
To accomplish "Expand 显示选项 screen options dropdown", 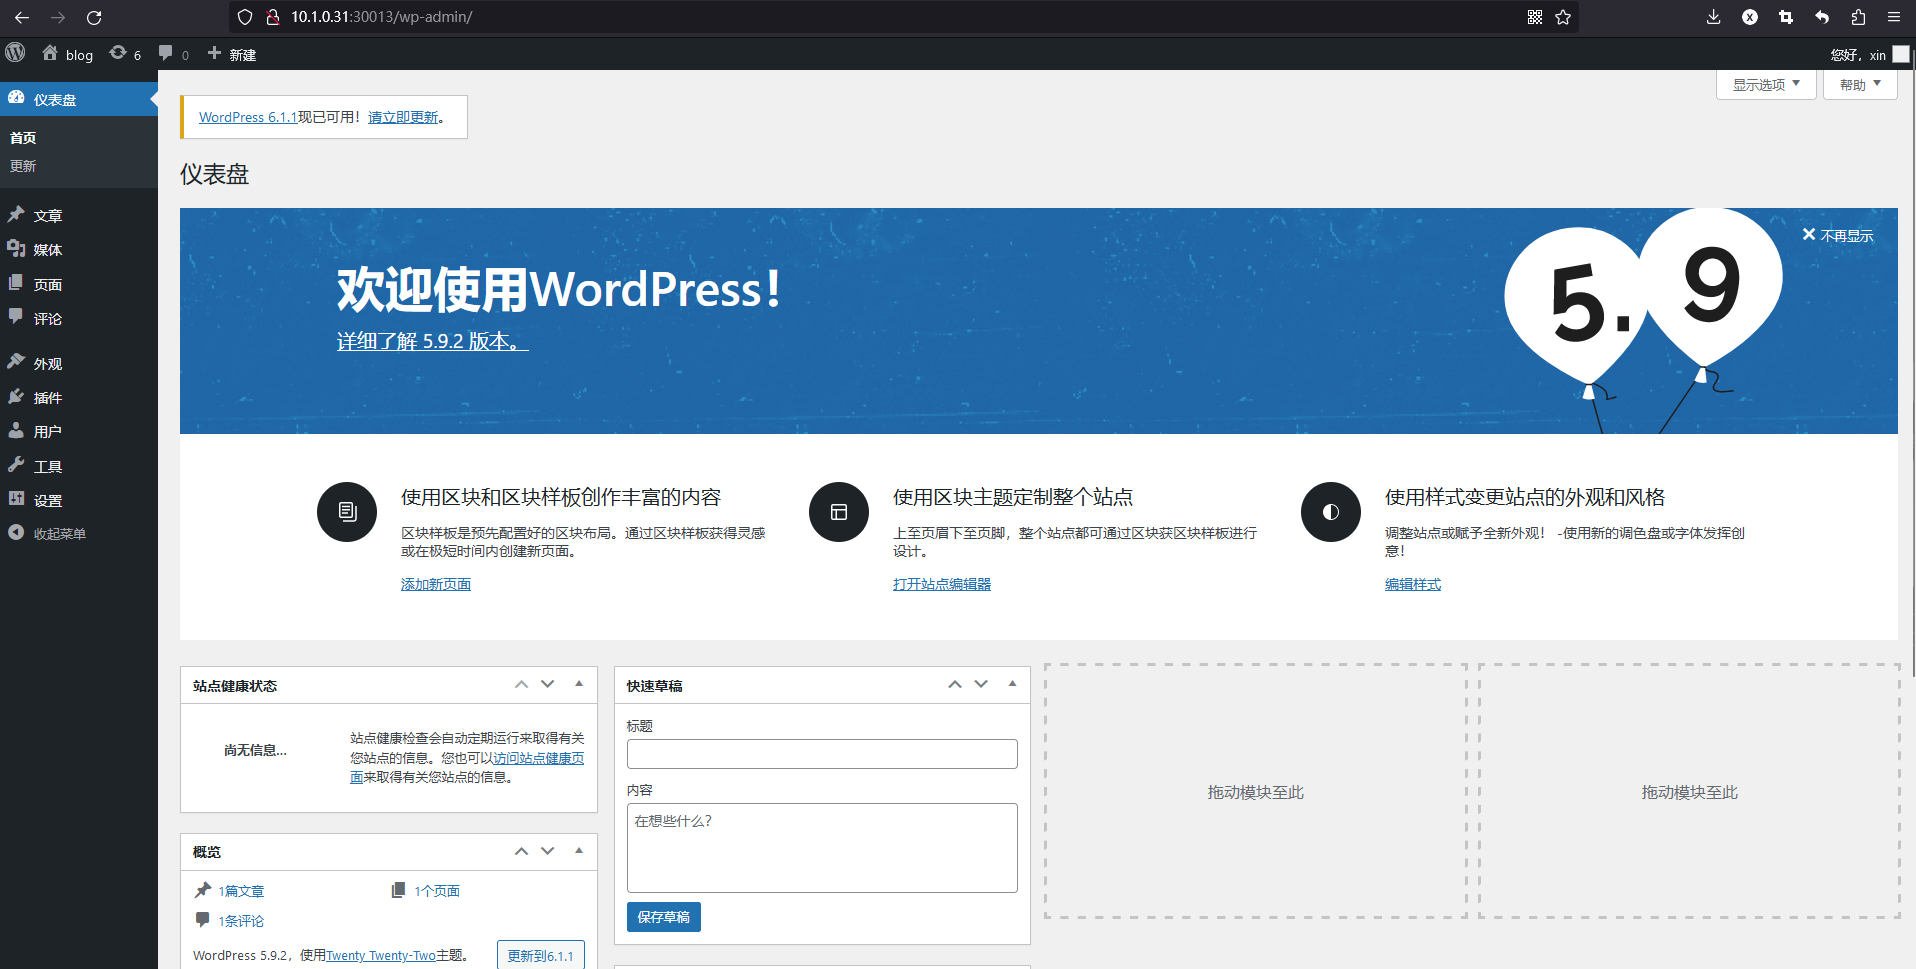I will pos(1766,84).
